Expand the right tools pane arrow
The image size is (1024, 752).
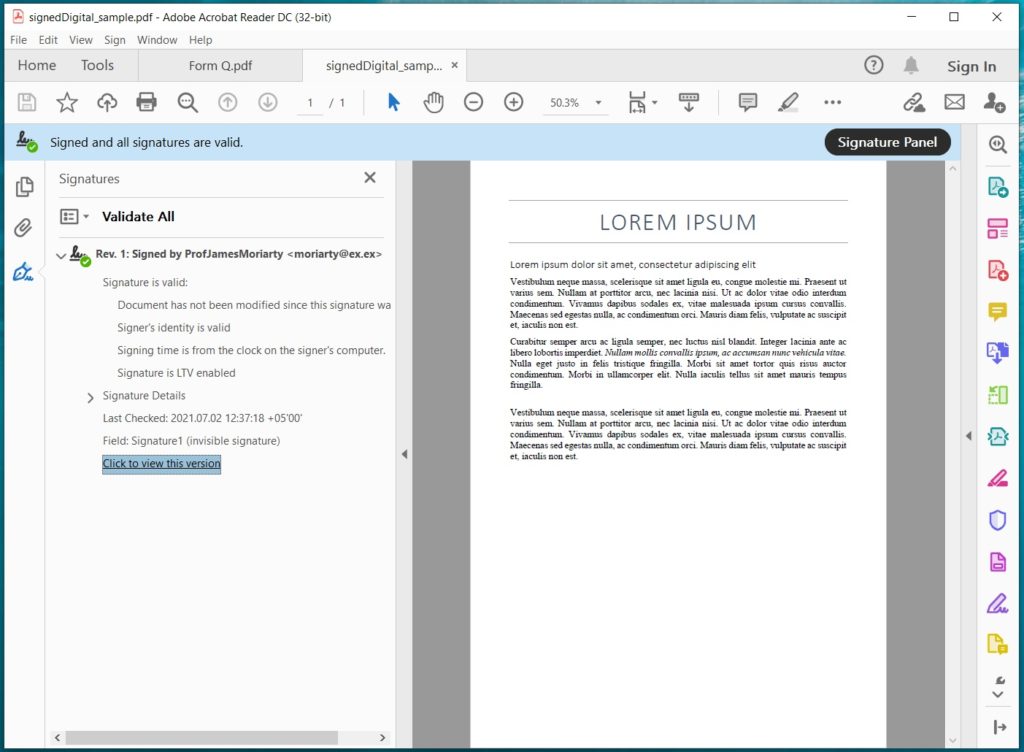tap(967, 435)
